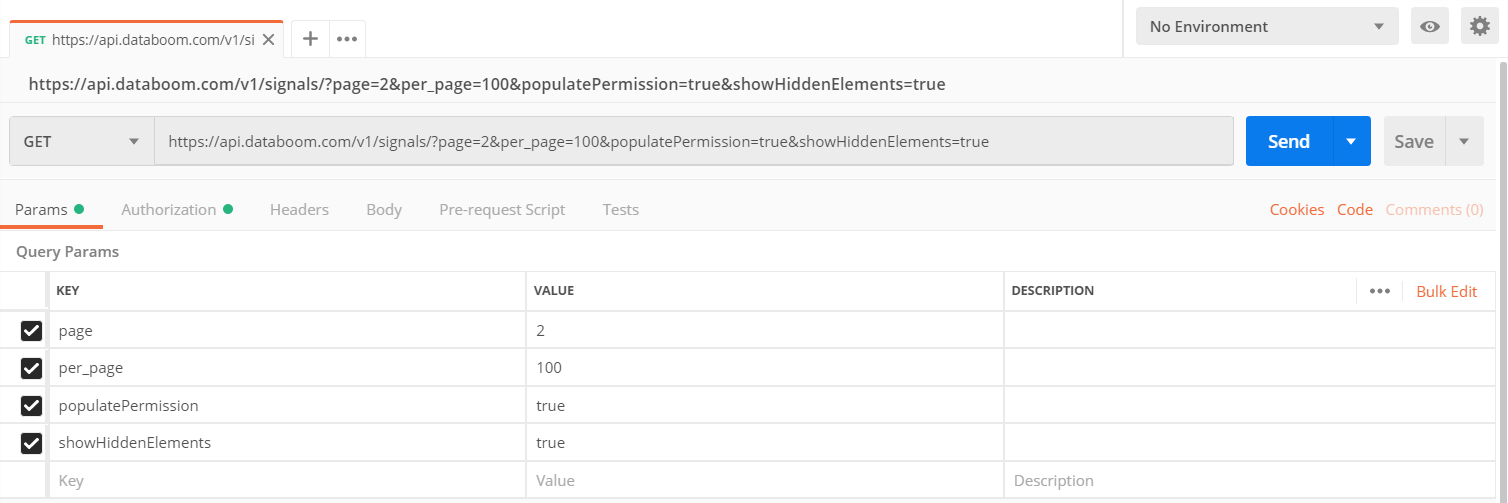This screenshot has width=1508, height=503.
Task: Expand the Save options dropdown arrow
Action: tap(1464, 141)
